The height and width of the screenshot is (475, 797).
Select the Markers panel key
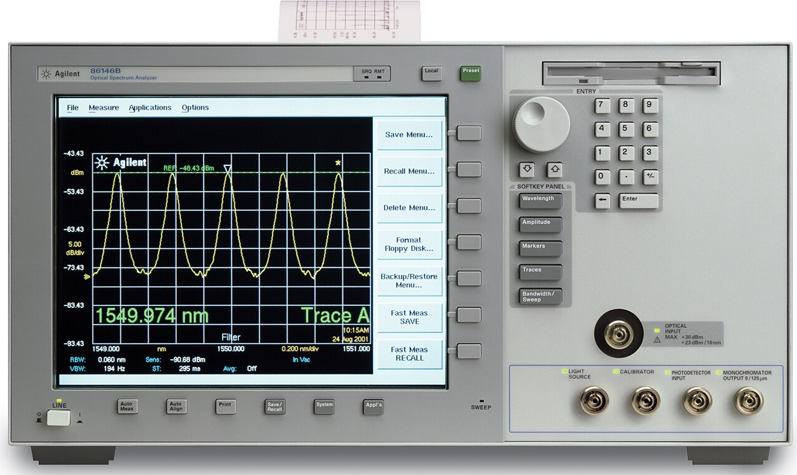(540, 248)
